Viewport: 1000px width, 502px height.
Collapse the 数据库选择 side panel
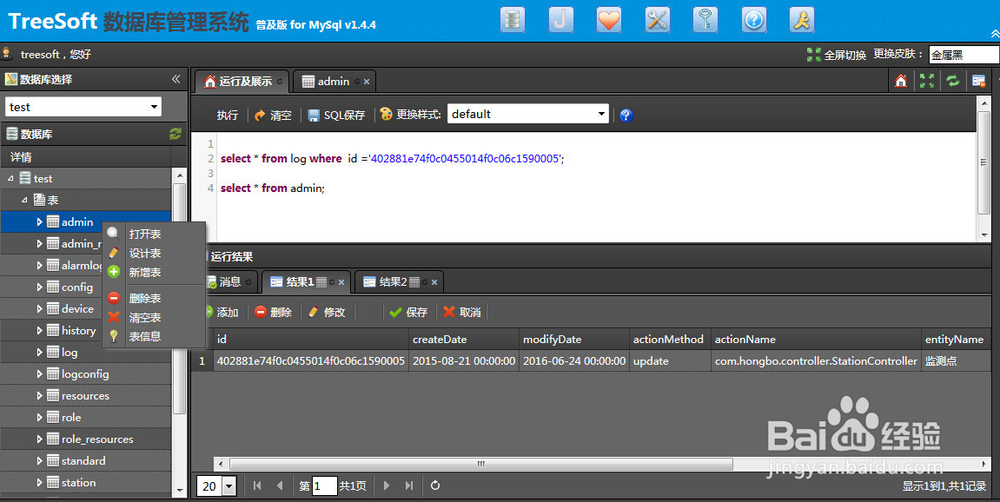[x=176, y=79]
